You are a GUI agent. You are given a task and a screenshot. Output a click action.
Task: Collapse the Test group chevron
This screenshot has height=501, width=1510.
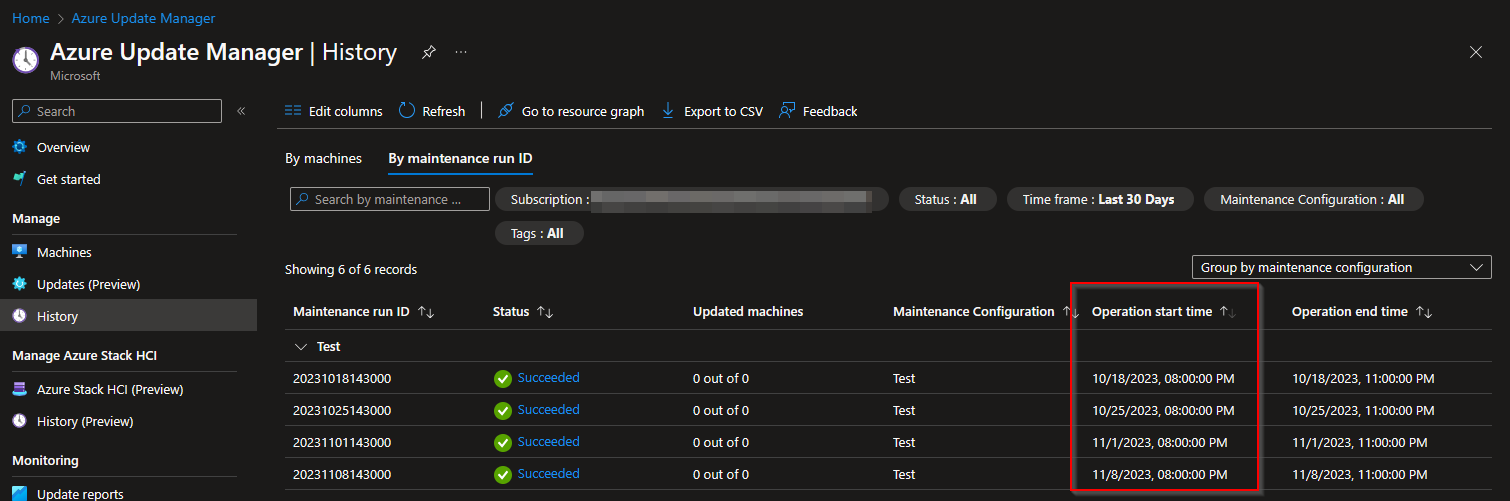(x=301, y=347)
